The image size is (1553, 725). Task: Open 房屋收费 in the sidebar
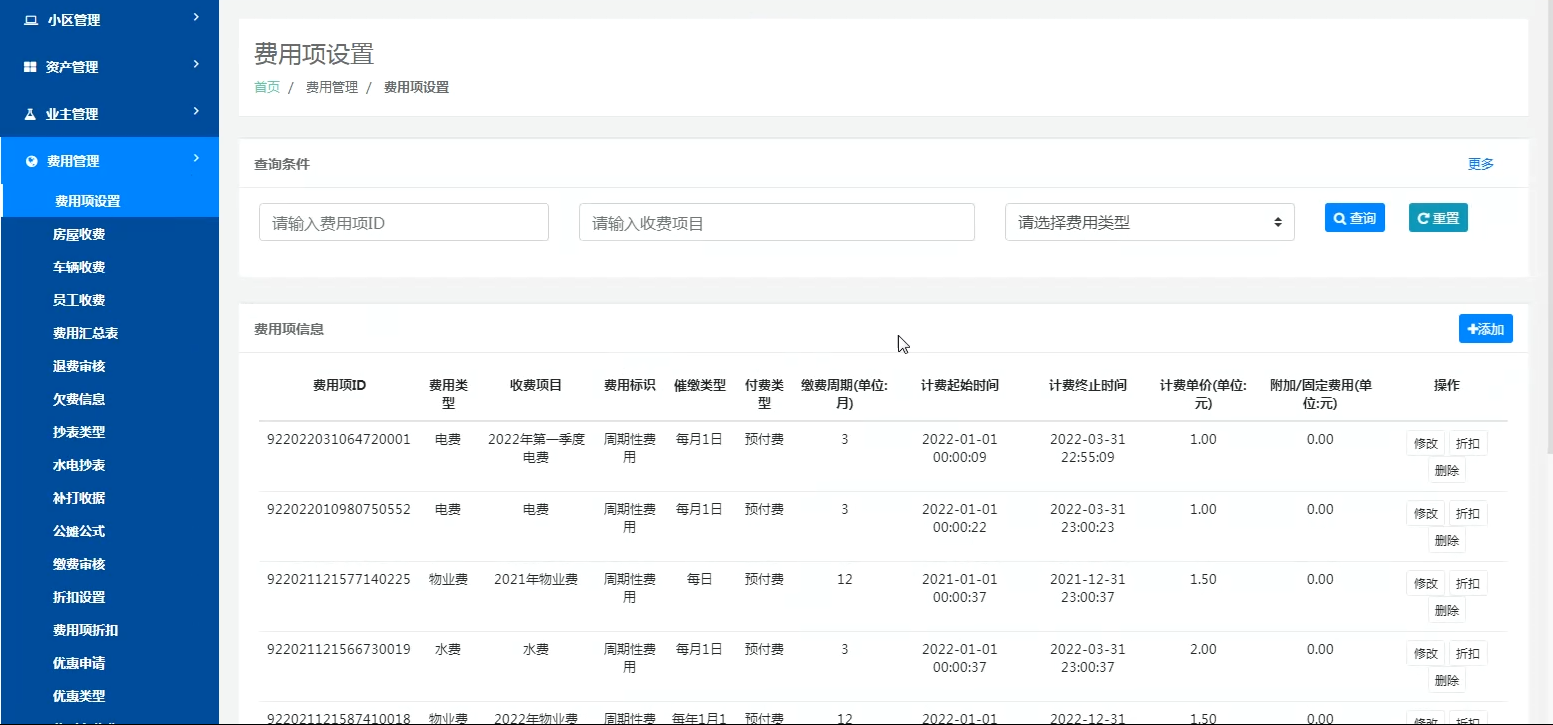[x=79, y=234]
